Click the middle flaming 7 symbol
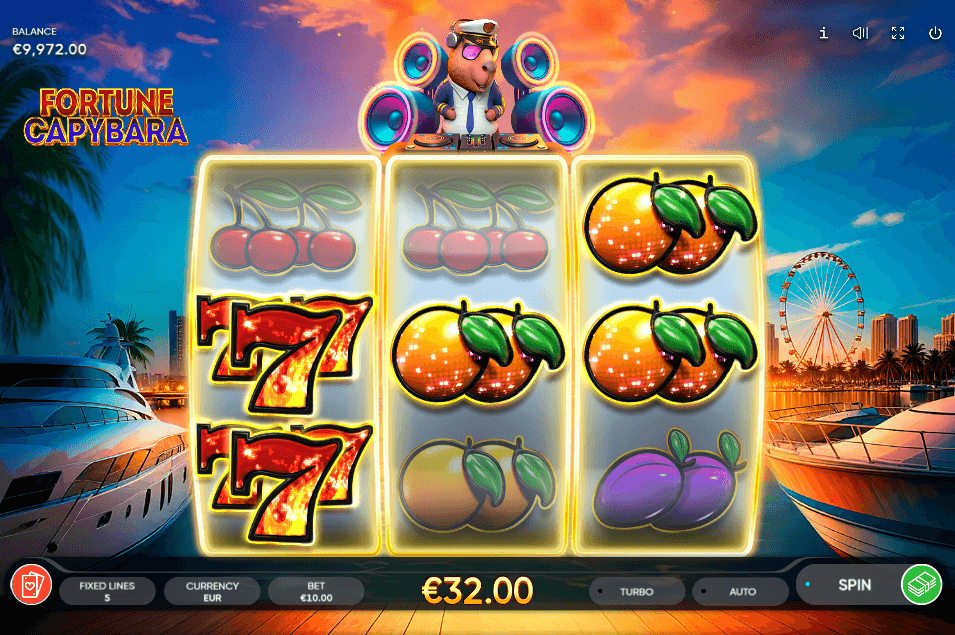Viewport: 955px width, 635px height. [x=285, y=353]
